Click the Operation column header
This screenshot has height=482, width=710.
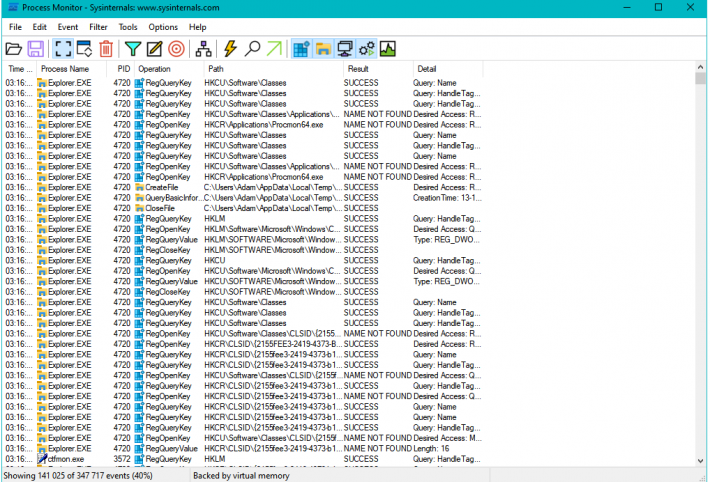coord(169,69)
